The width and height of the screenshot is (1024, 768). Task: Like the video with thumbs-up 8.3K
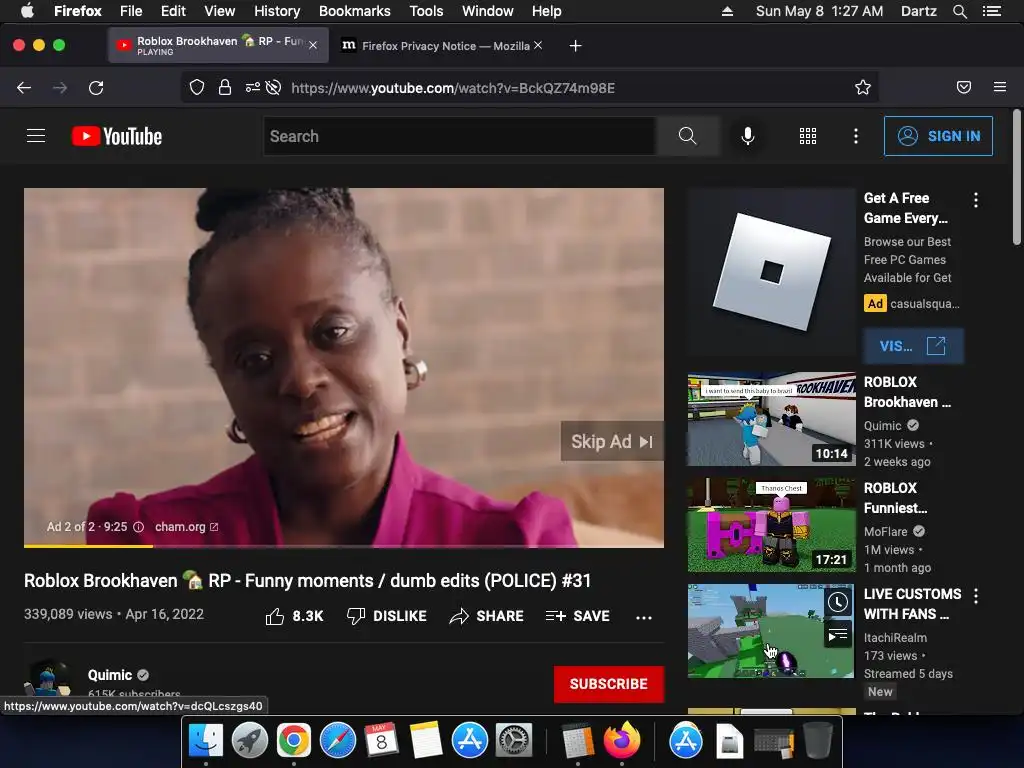(x=294, y=616)
